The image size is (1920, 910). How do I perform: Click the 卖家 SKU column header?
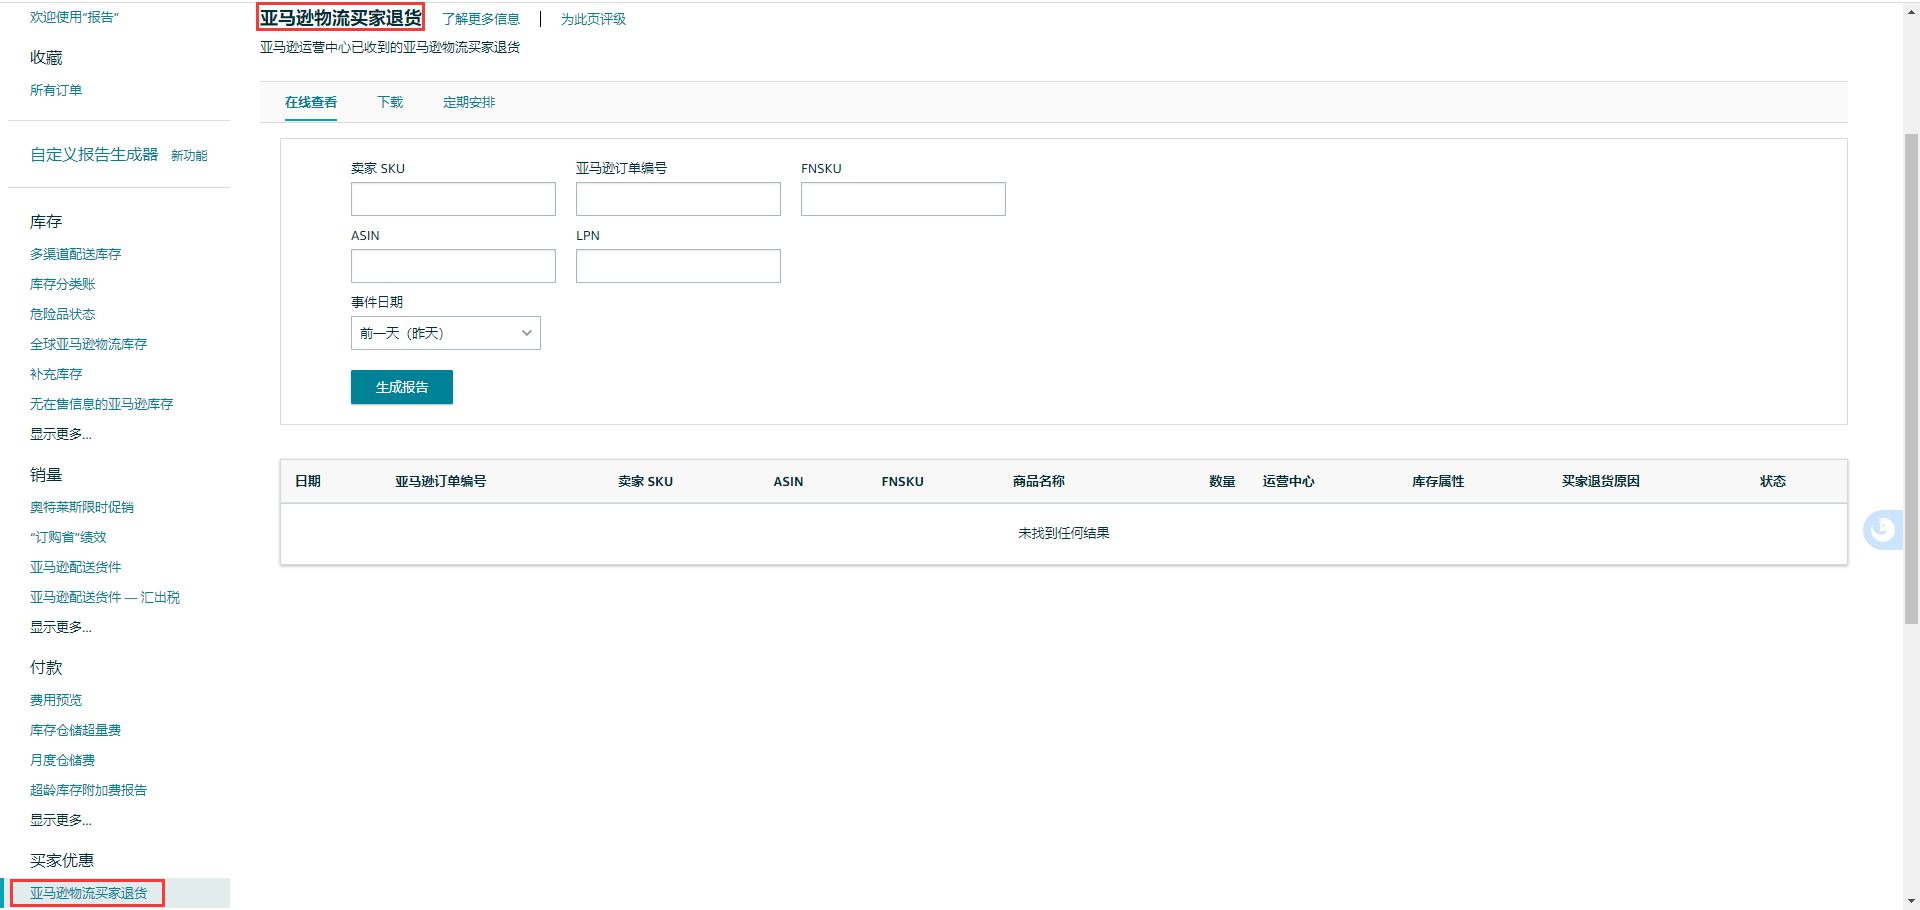tap(645, 481)
